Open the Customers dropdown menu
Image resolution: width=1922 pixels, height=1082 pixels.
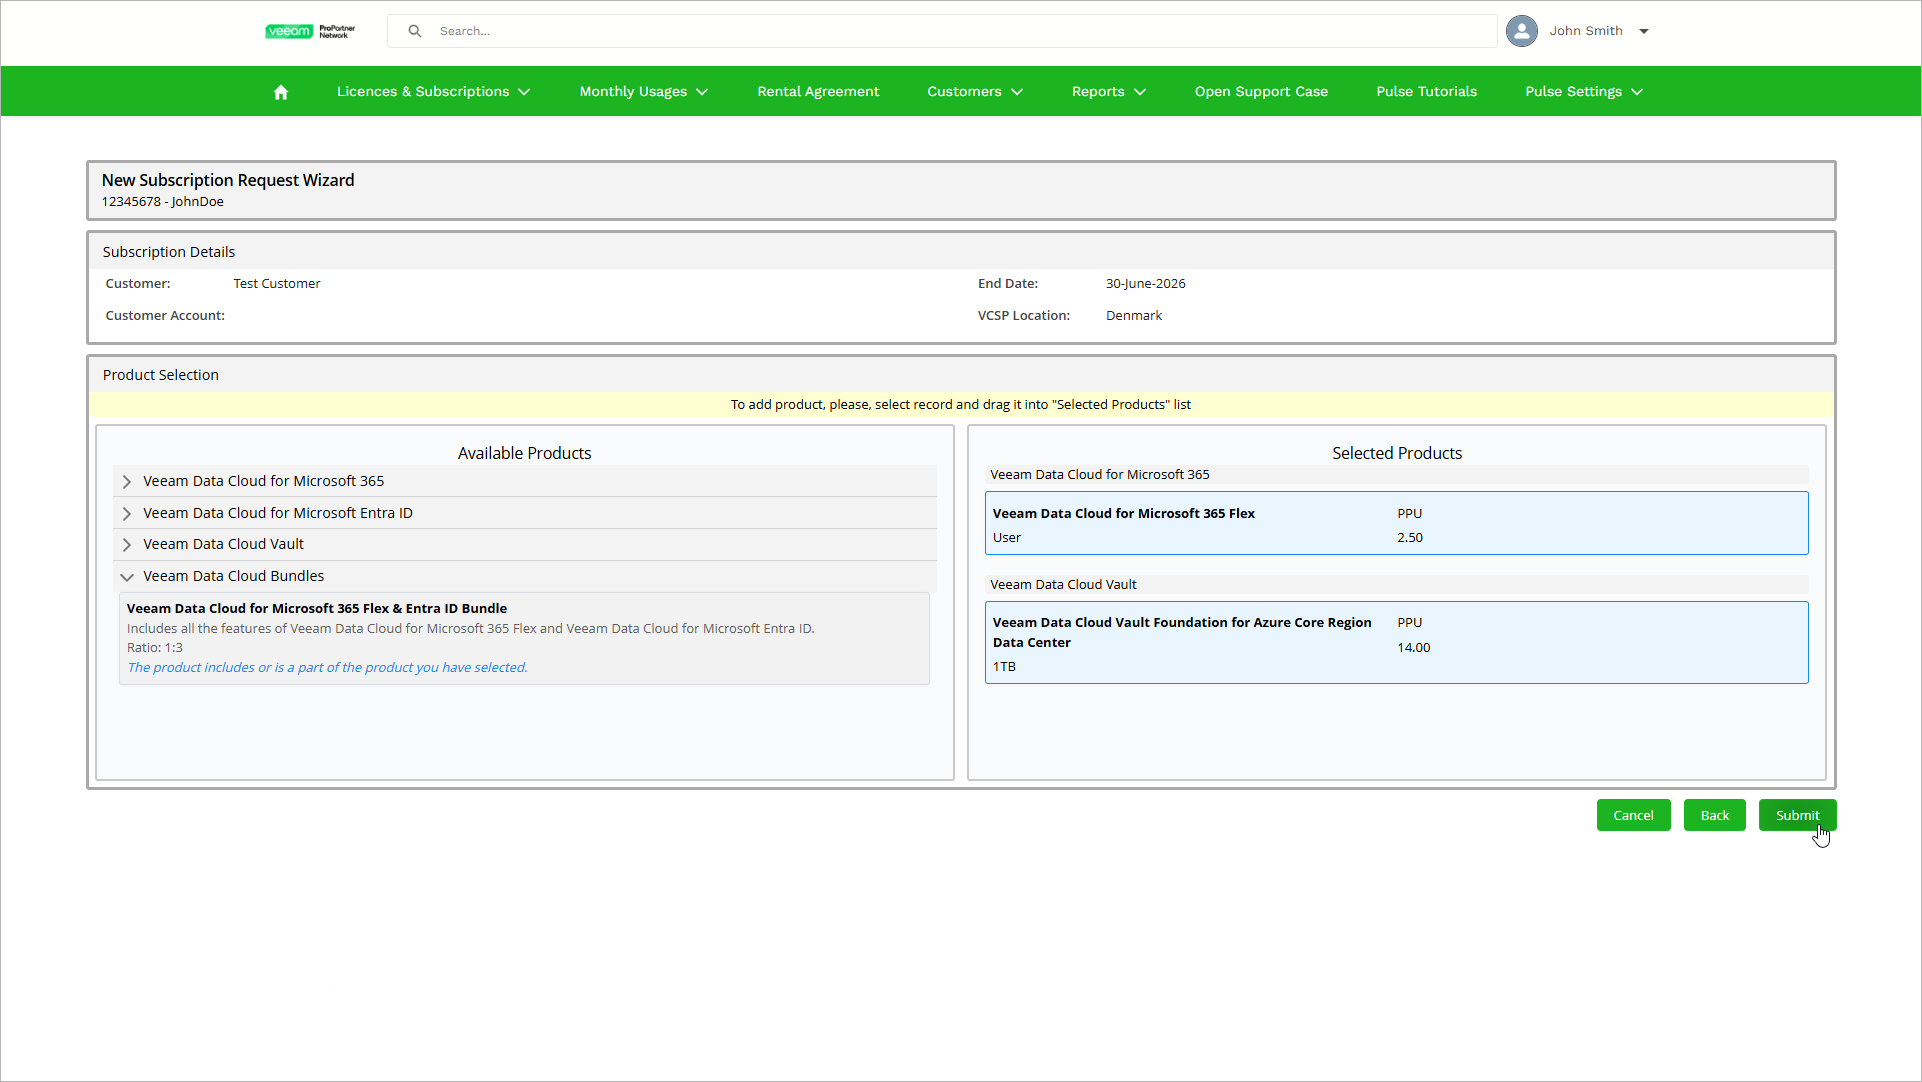coord(974,91)
